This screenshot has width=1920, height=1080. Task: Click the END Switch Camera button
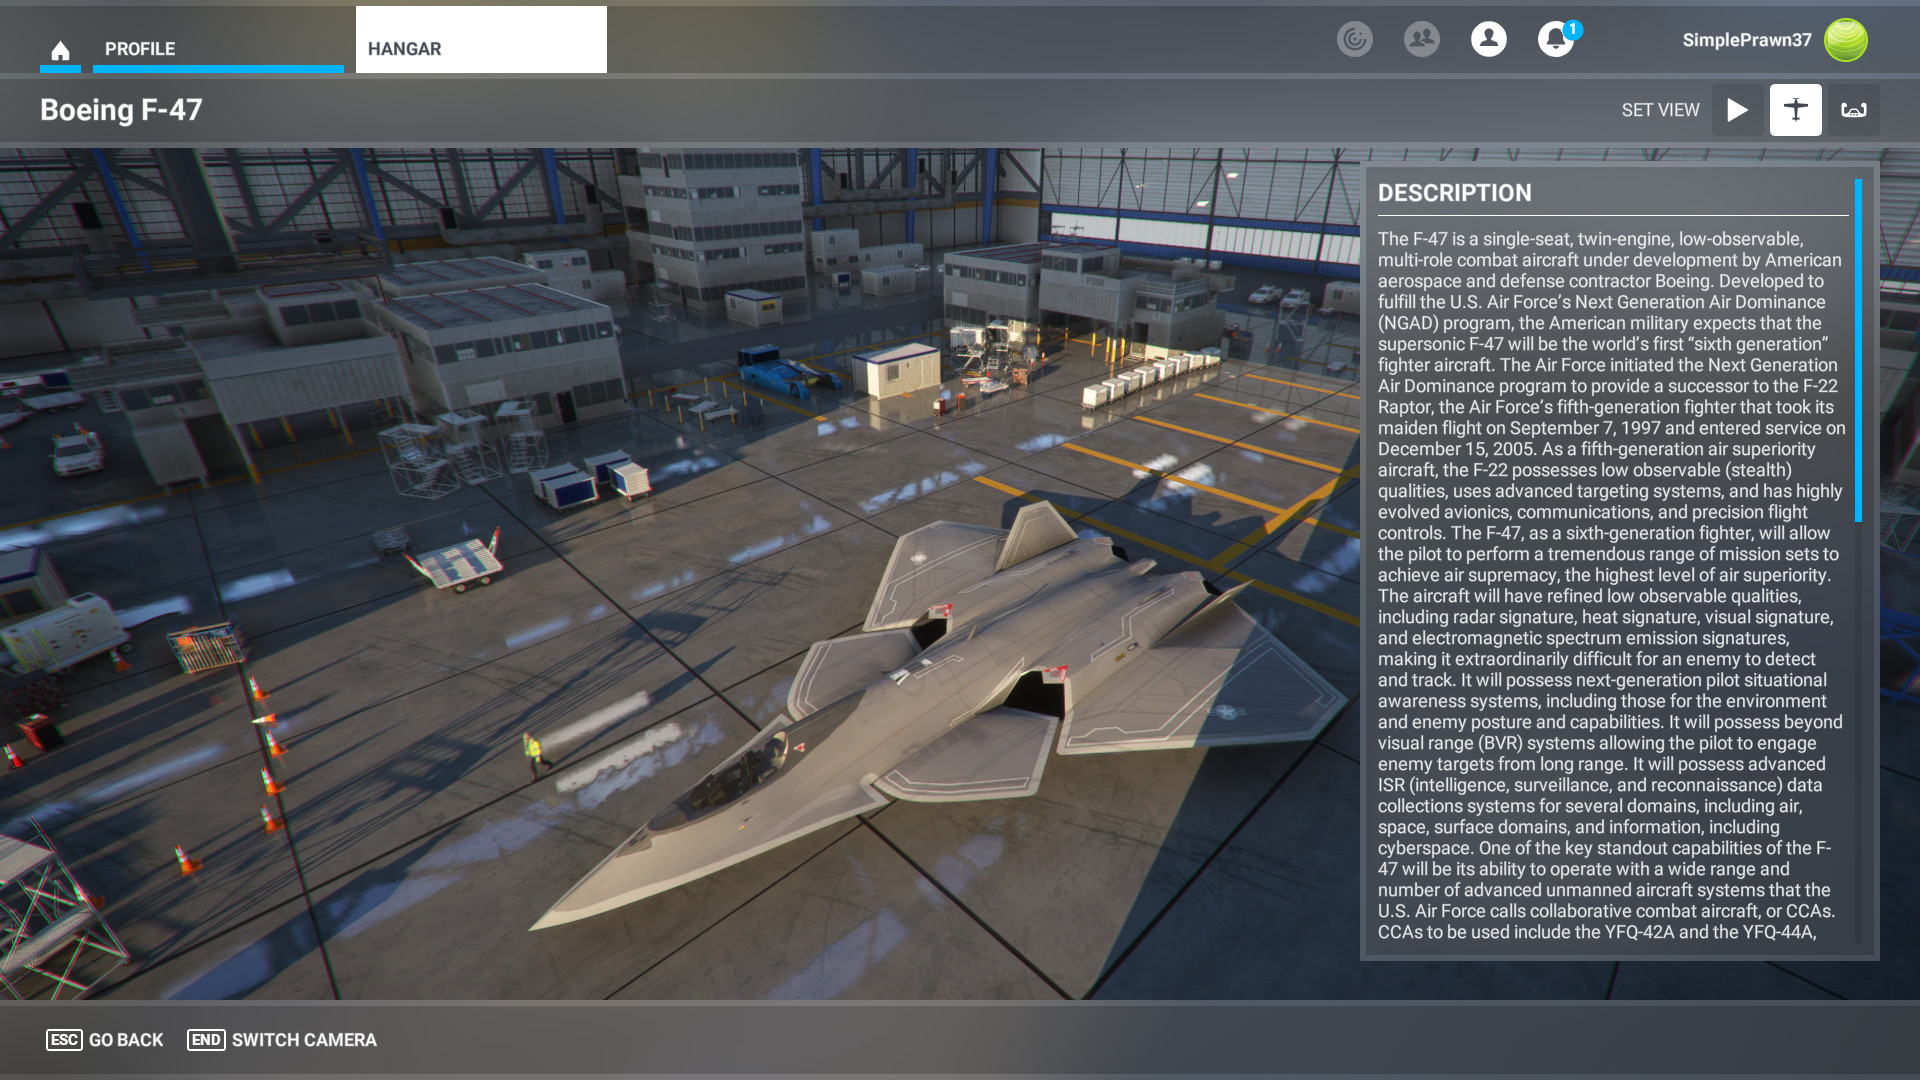pos(282,1040)
